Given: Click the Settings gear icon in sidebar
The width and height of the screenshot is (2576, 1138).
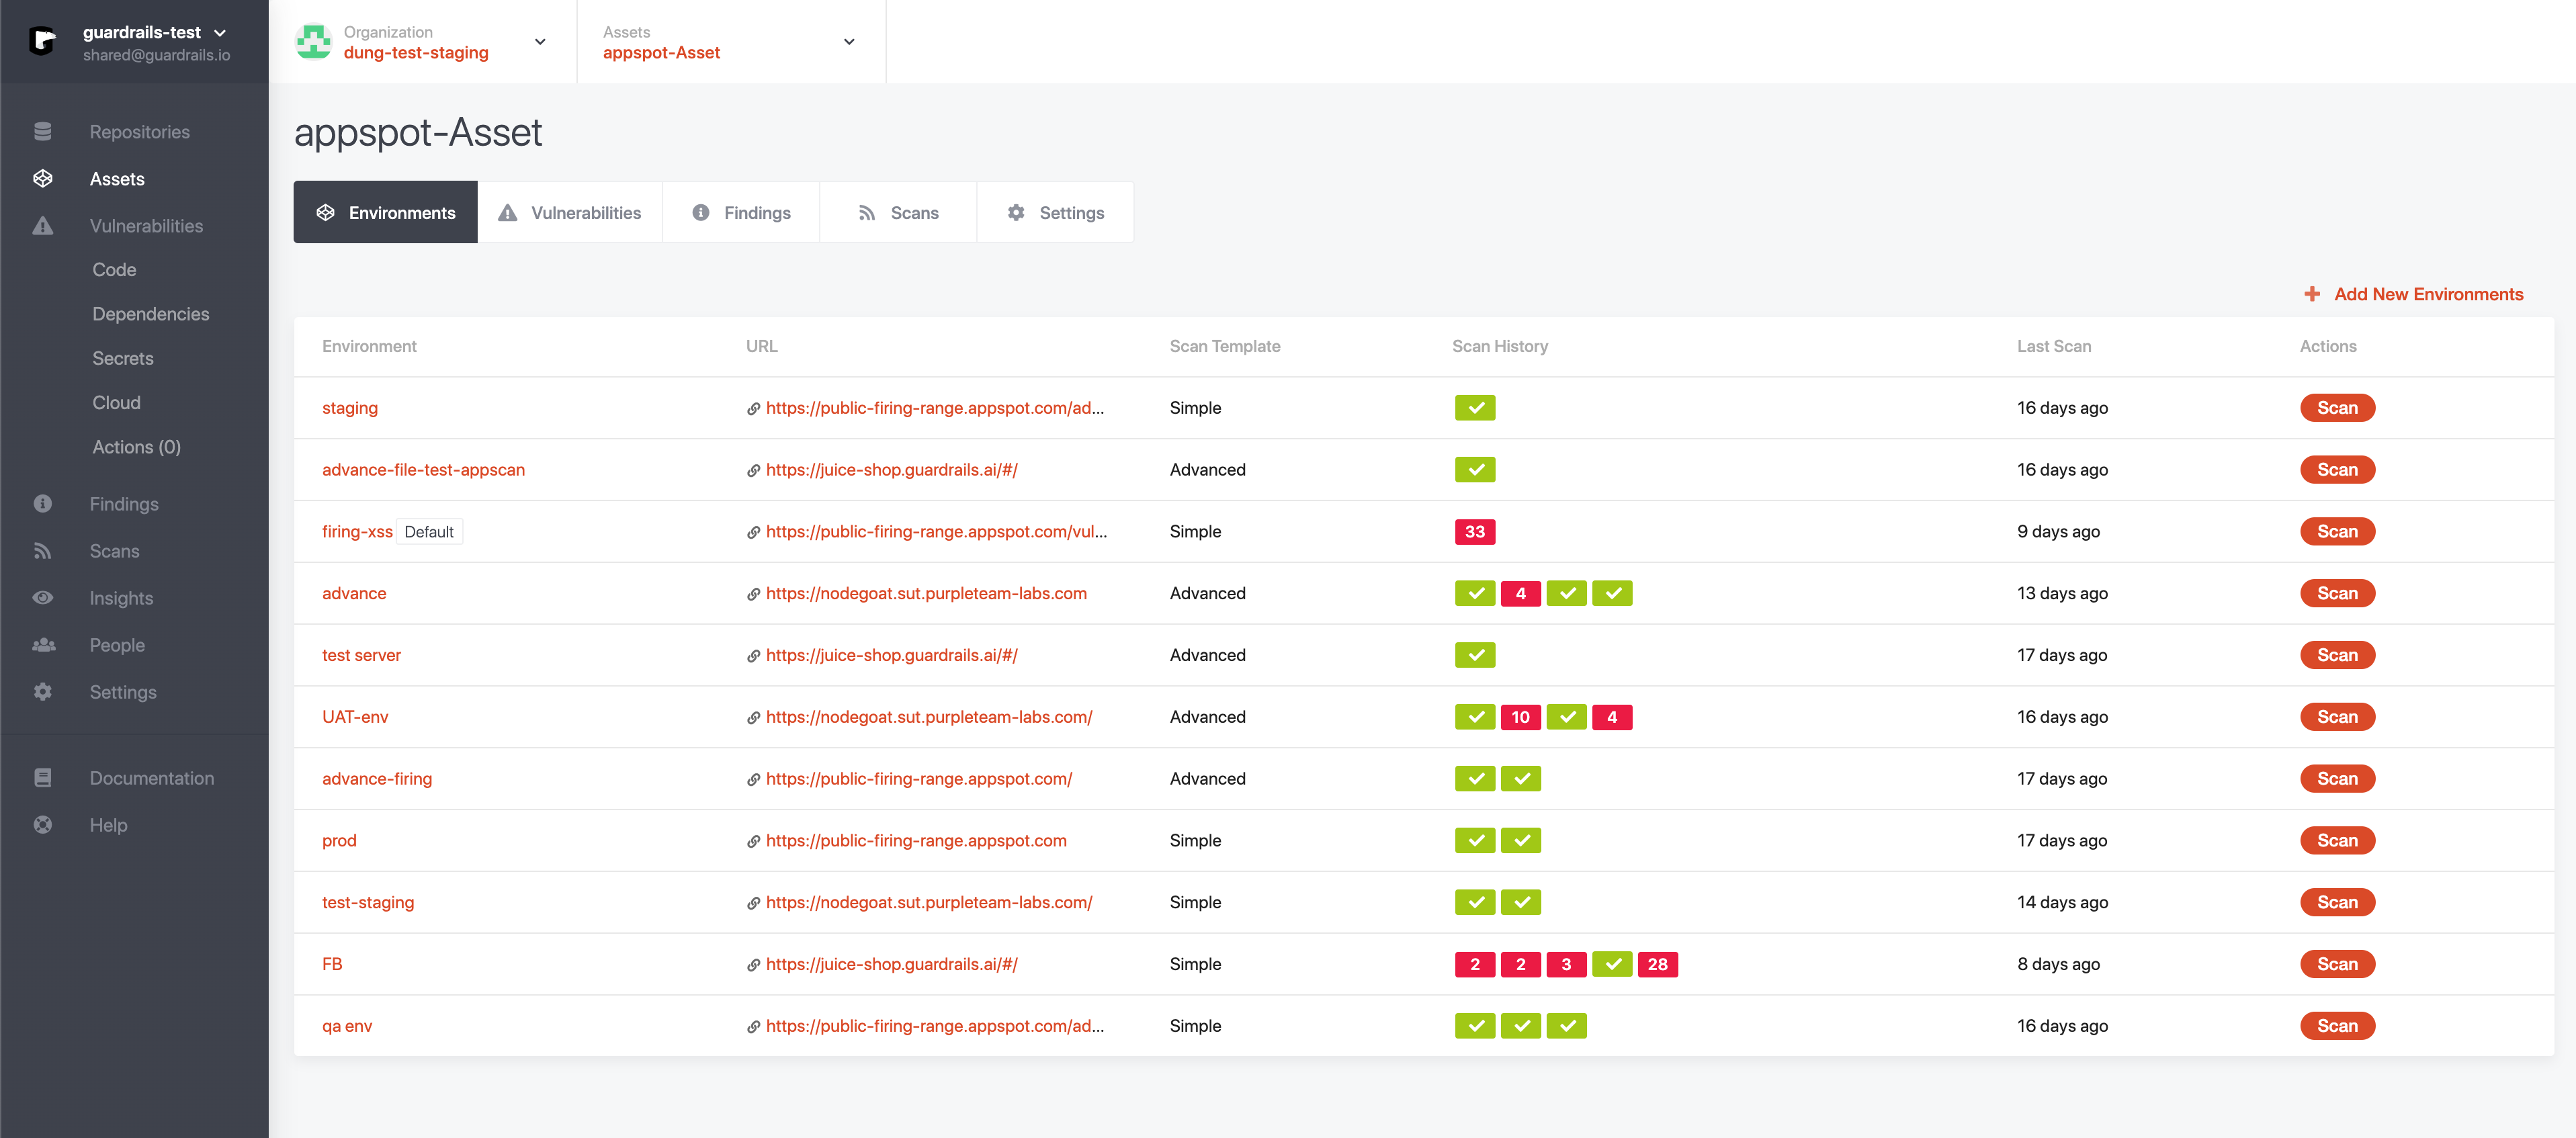Looking at the screenshot, I should pos(44,691).
